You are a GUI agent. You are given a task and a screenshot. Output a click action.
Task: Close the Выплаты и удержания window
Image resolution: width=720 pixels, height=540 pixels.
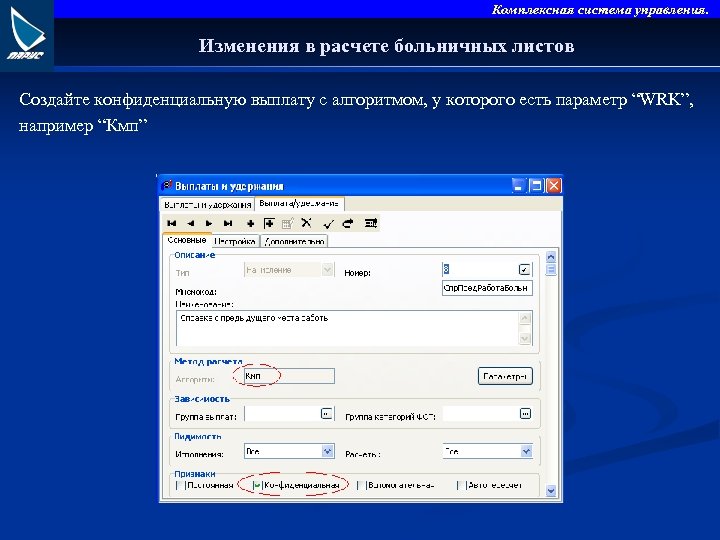click(x=554, y=186)
